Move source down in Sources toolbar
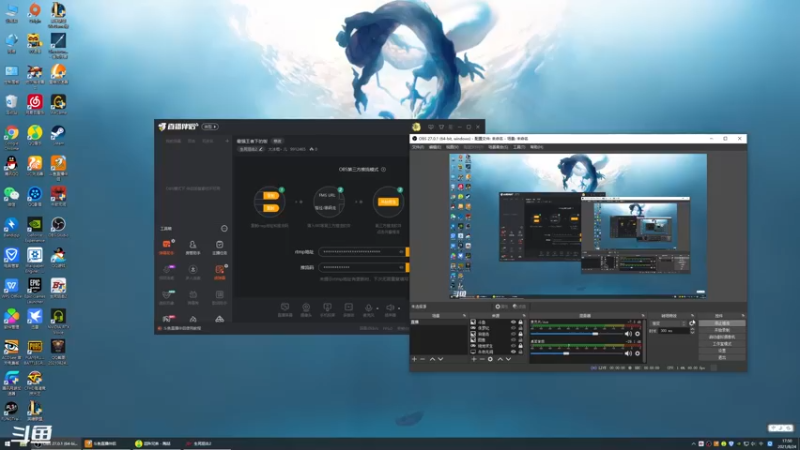 coord(508,359)
